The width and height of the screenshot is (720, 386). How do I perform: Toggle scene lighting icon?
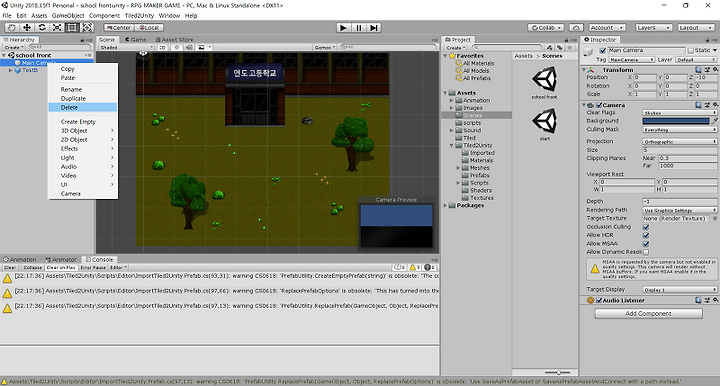176,47
